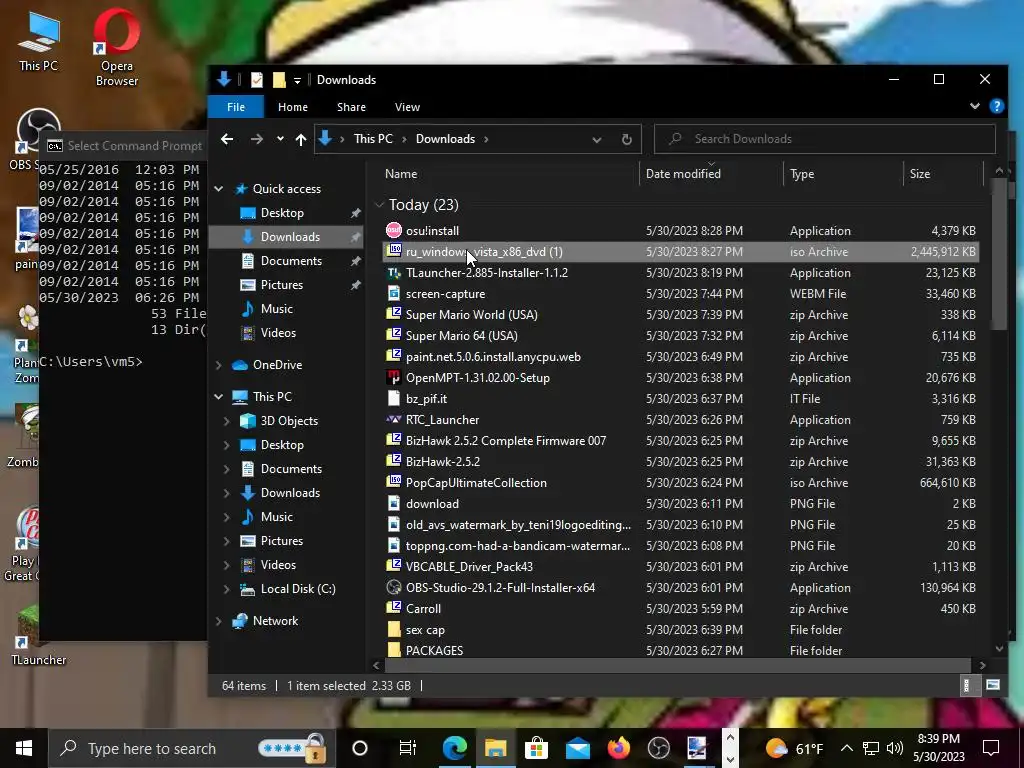Open the Quick Access Toolbar customize dropdown
This screenshot has width=1024, height=768.
297,80
